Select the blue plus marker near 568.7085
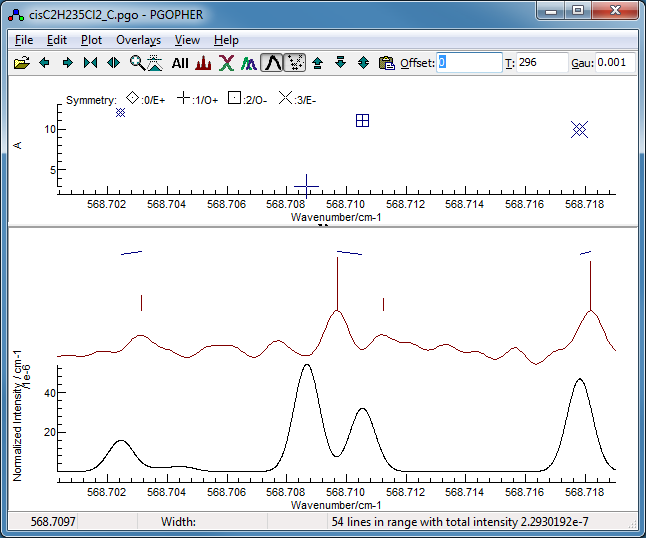 tap(306, 186)
